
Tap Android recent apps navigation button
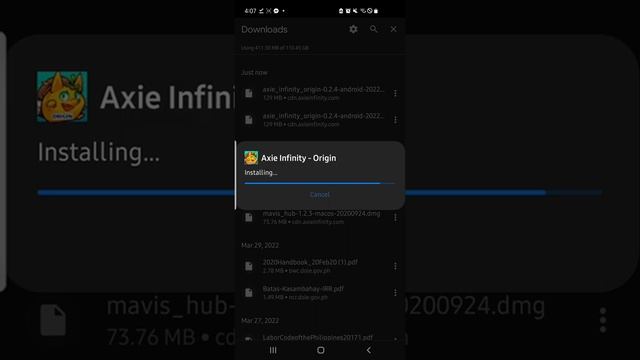pos(273,350)
